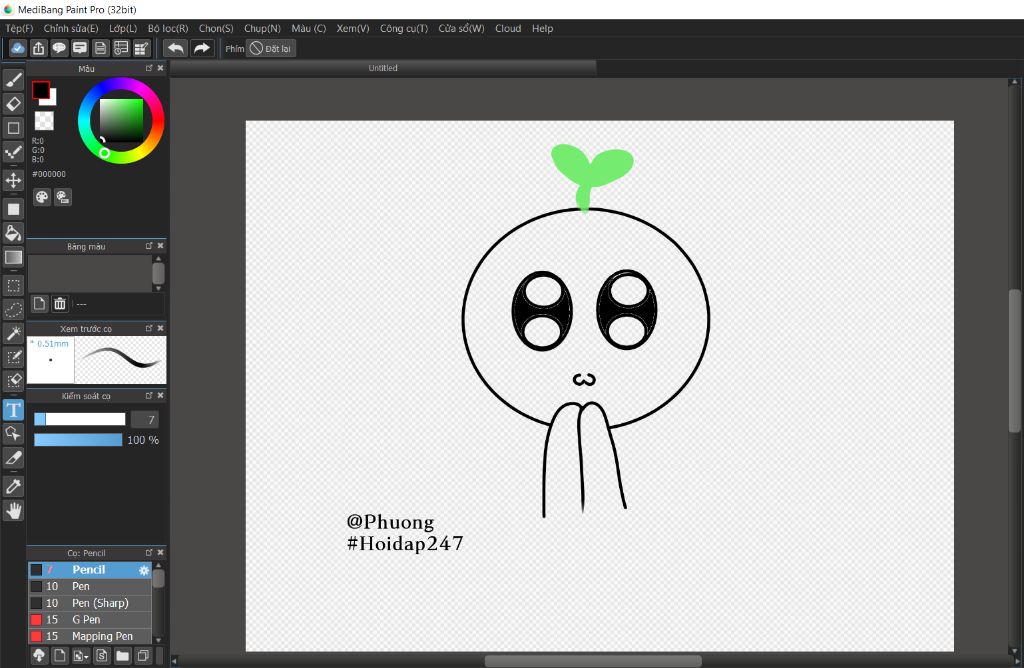Switch to the Untitled canvas tab
Screen dimensions: 1024x668
(383, 68)
